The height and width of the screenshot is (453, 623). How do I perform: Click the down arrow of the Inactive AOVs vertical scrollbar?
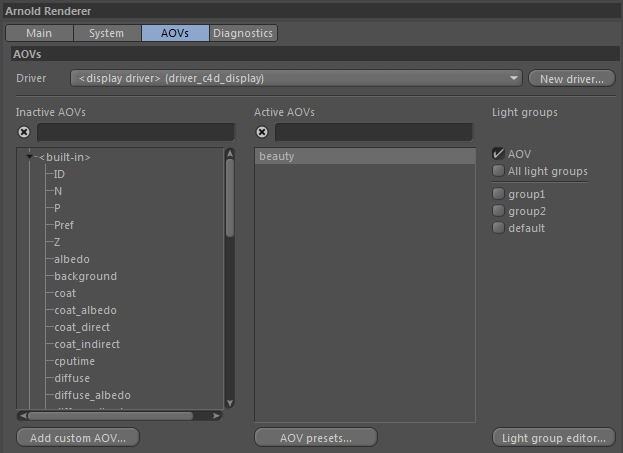230,403
